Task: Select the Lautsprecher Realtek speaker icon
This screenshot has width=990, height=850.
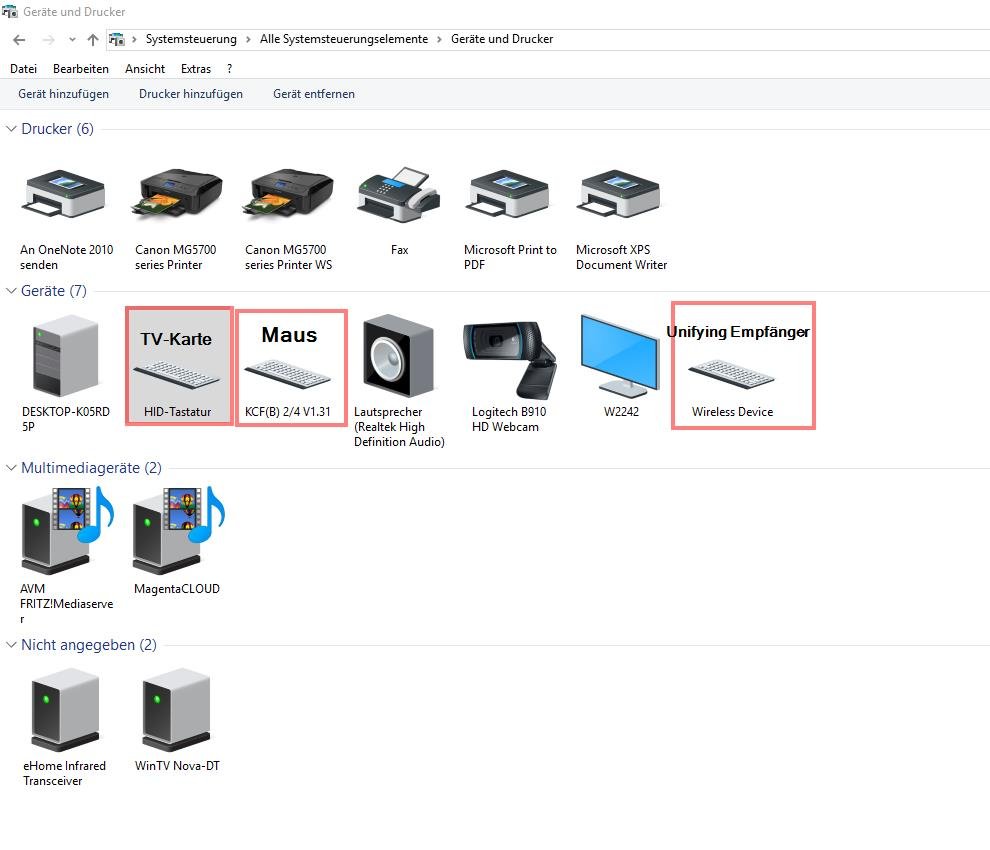Action: [x=398, y=356]
